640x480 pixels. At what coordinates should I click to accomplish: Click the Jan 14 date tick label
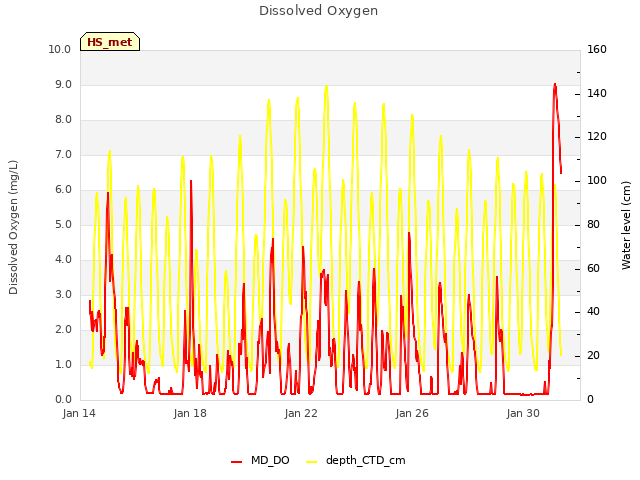(79, 413)
